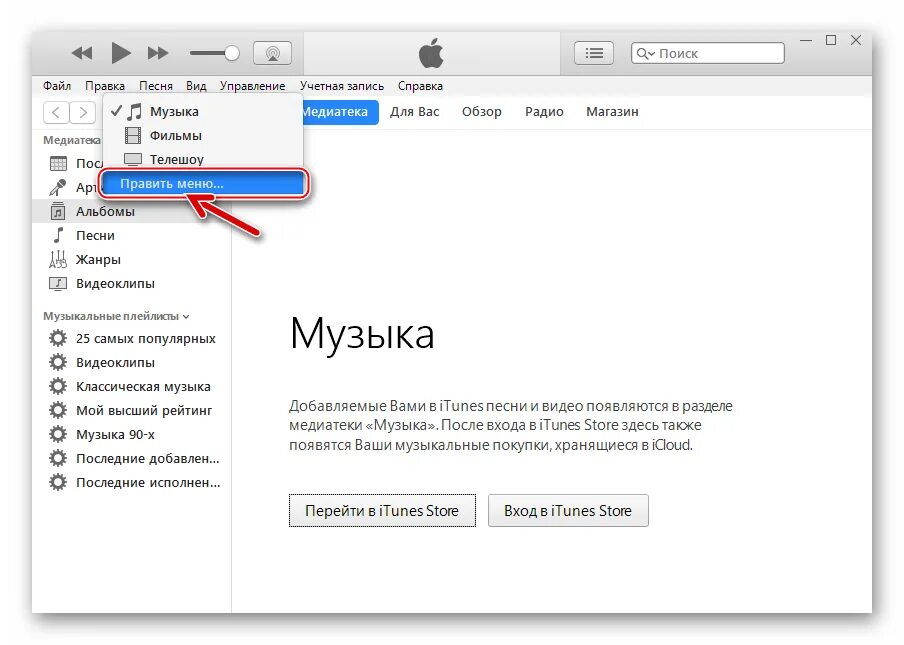Viewport: 904px width, 645px height.
Task: Switch to the Магазин tab
Action: coord(612,112)
